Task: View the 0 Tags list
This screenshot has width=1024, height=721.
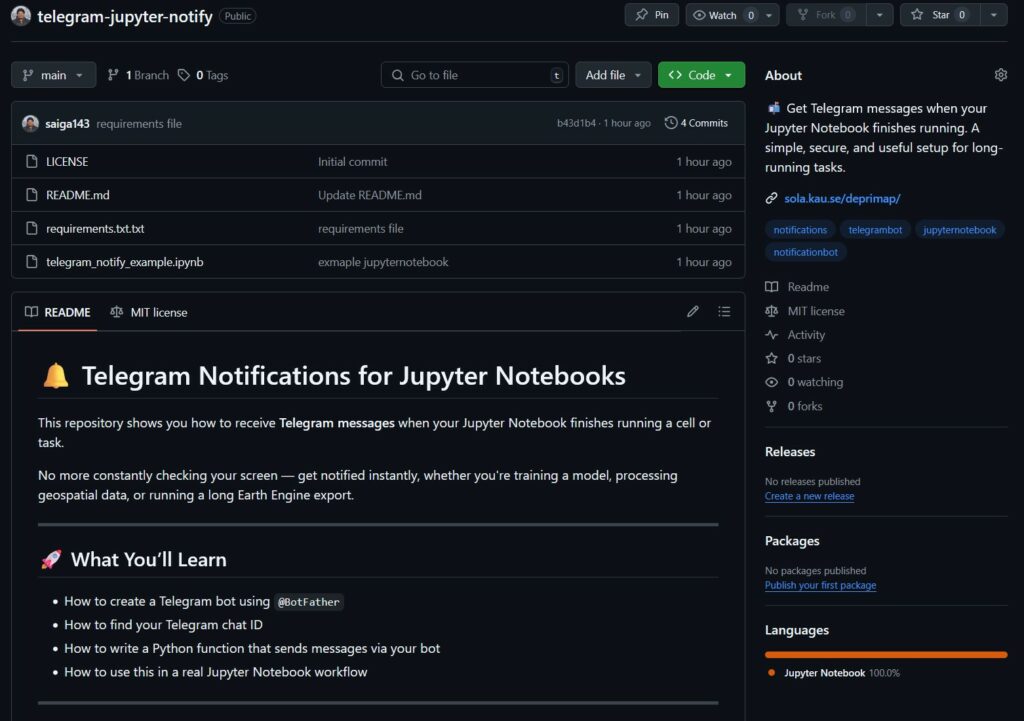Action: point(203,75)
